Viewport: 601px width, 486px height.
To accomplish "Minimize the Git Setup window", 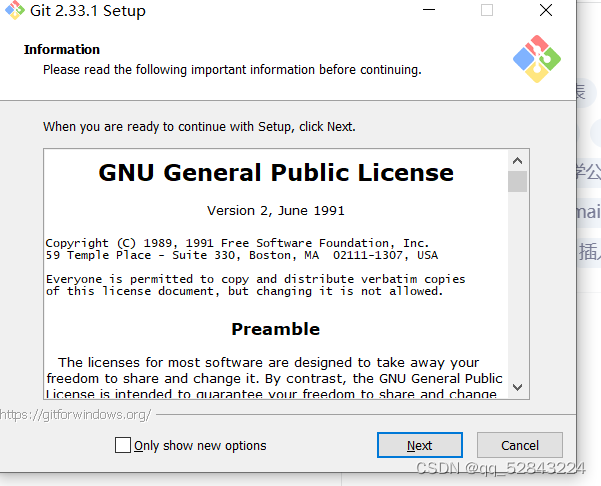I will 429,10.
